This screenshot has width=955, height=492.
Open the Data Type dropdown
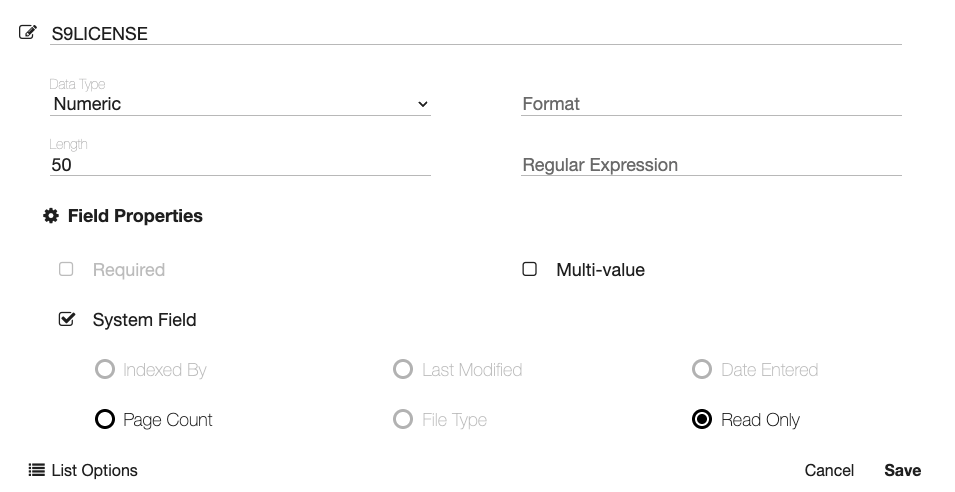coord(240,104)
